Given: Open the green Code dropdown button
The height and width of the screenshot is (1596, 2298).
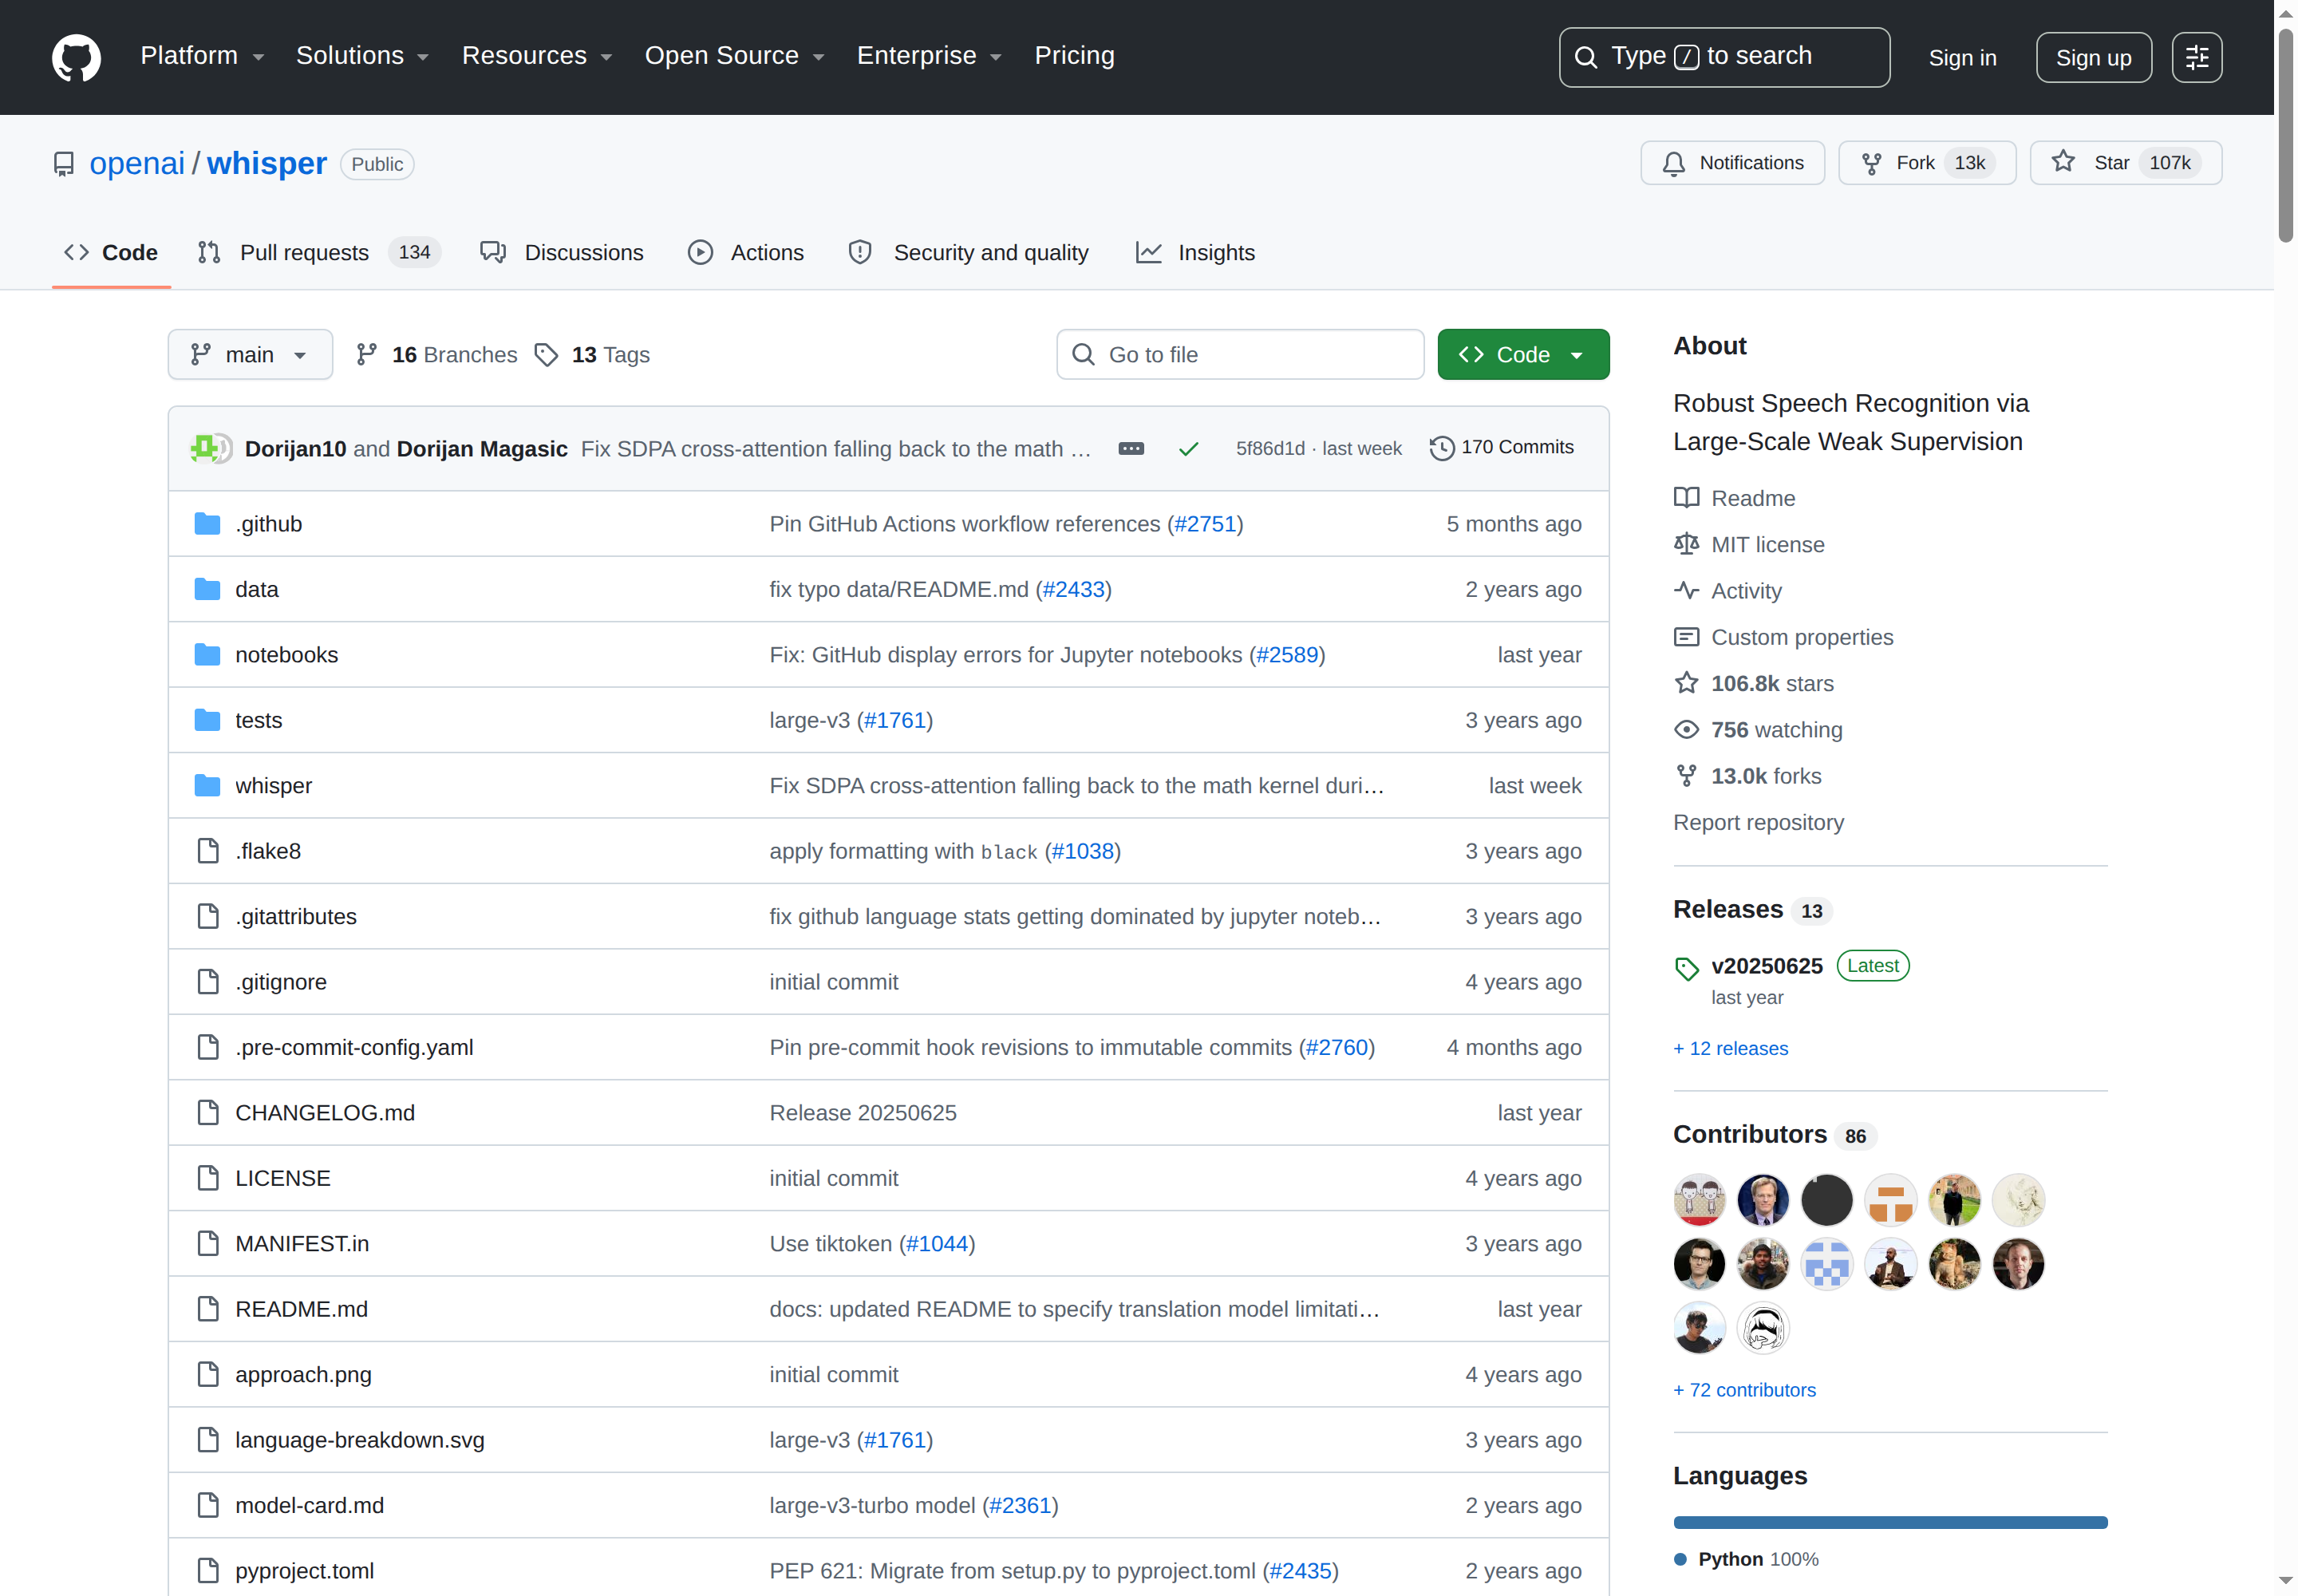Looking at the screenshot, I should (x=1523, y=355).
